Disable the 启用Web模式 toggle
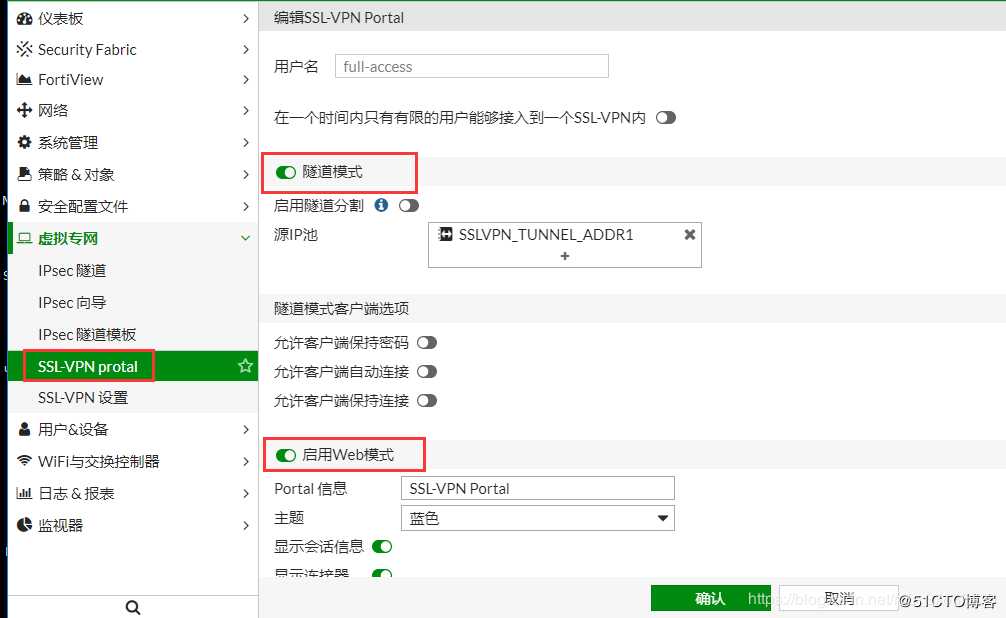Image resolution: width=1006 pixels, height=618 pixels. tap(286, 455)
